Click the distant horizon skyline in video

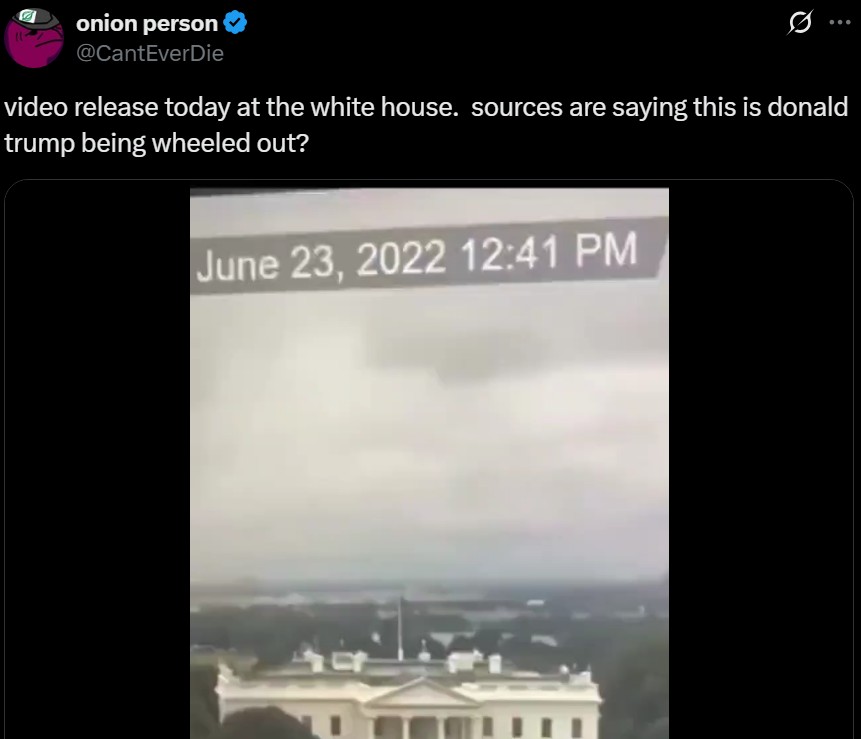tap(429, 596)
